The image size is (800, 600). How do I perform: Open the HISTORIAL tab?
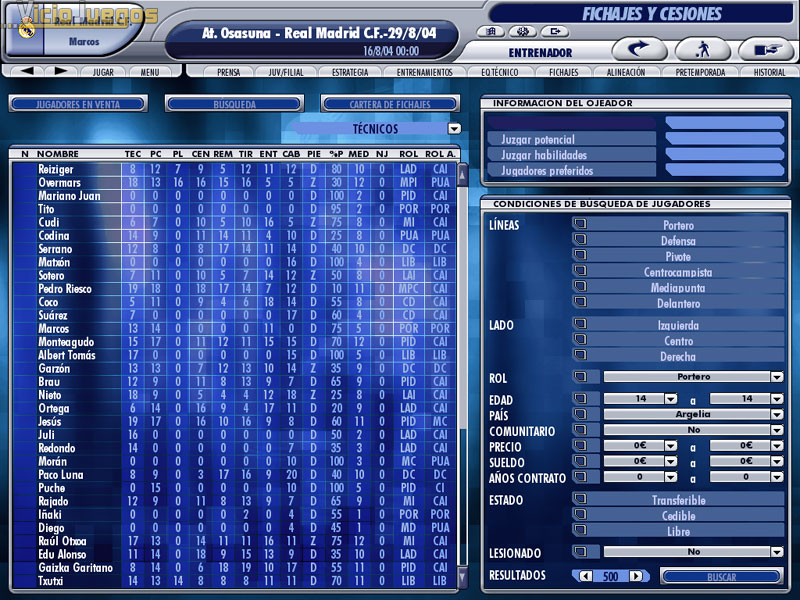[x=769, y=72]
